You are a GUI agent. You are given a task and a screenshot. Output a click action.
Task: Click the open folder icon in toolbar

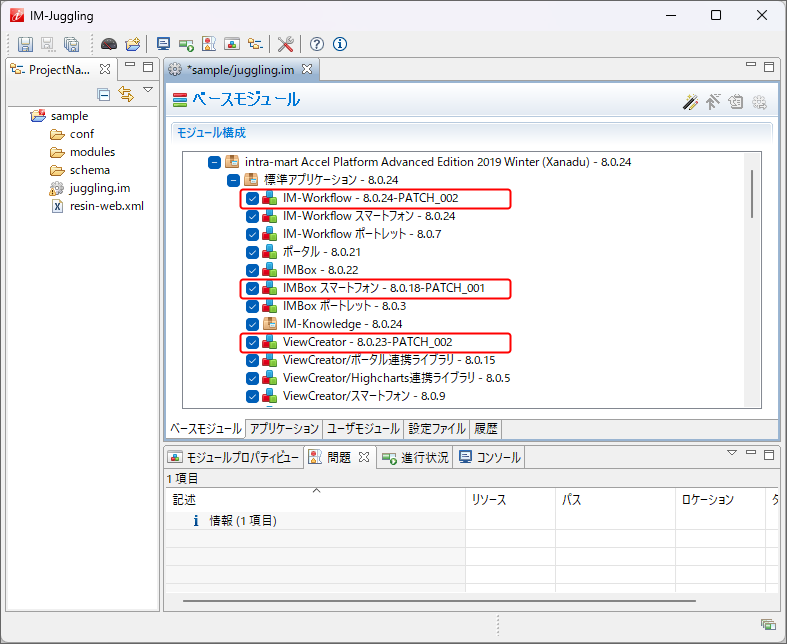coord(133,44)
